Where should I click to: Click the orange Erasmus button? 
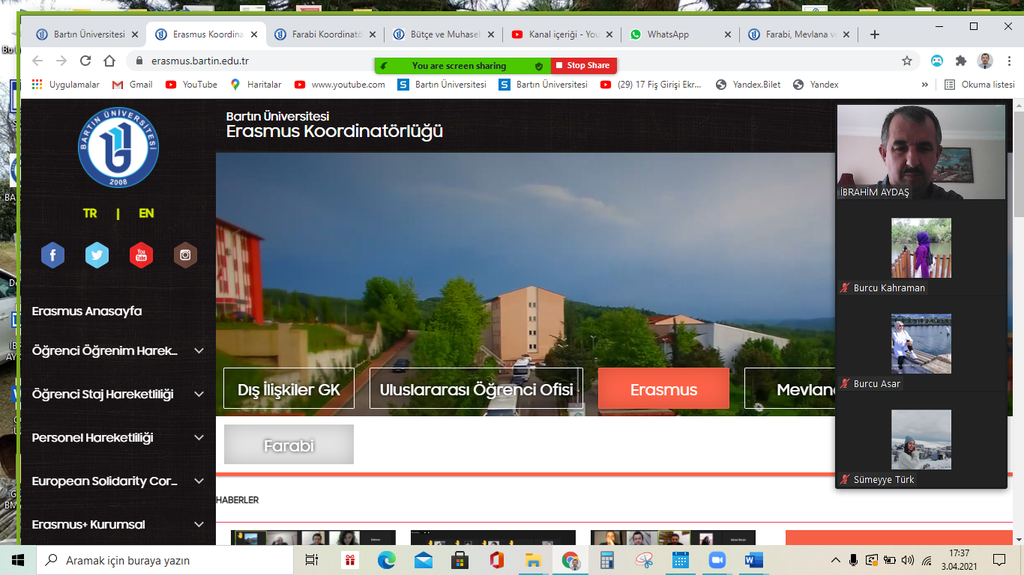(x=664, y=389)
